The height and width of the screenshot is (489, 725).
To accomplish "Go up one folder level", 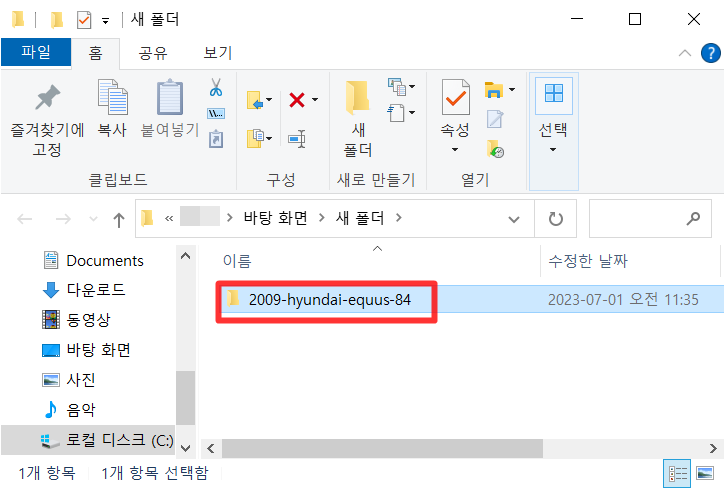I will pos(119,220).
